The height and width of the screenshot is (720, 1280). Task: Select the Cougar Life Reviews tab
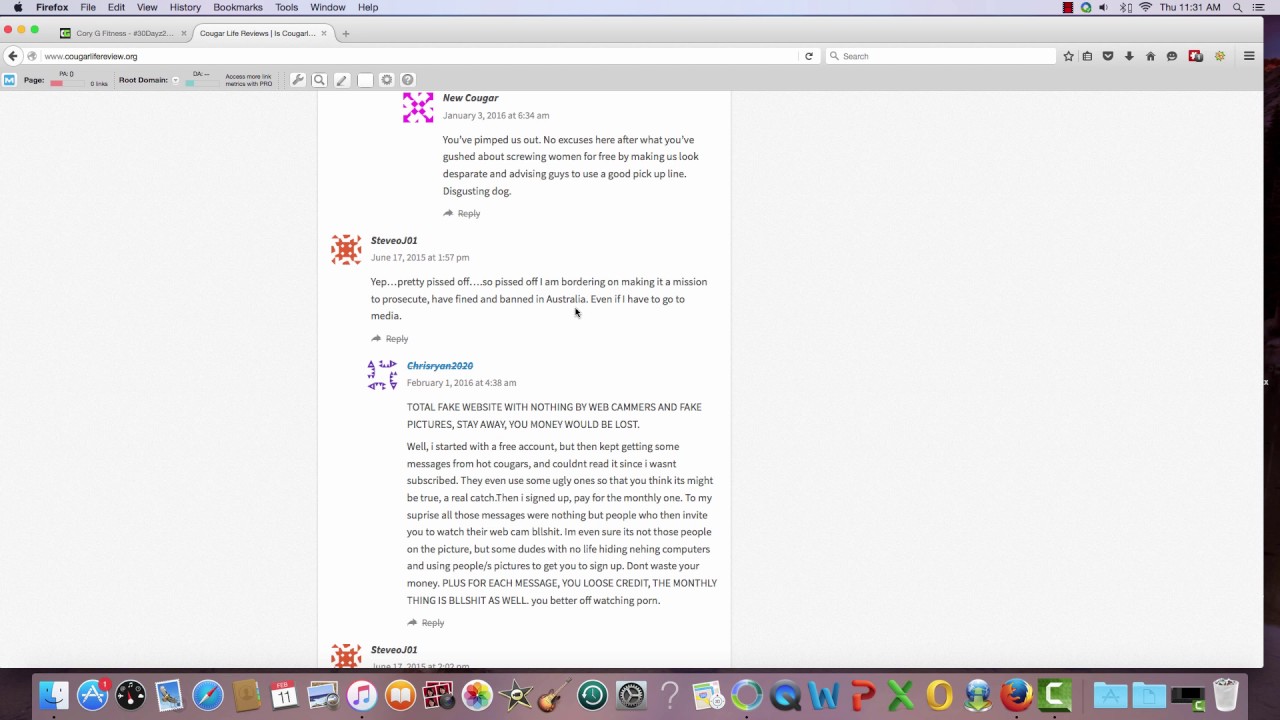262,33
